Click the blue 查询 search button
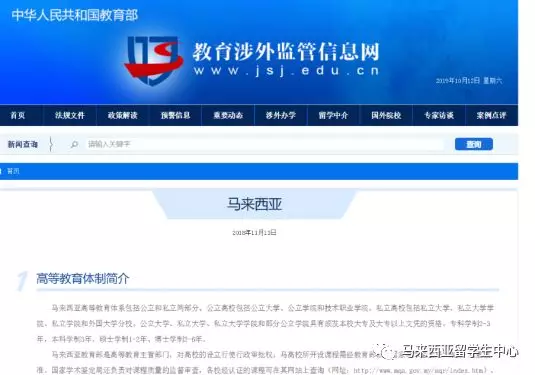Screen dimensions: 535x375 474,144
